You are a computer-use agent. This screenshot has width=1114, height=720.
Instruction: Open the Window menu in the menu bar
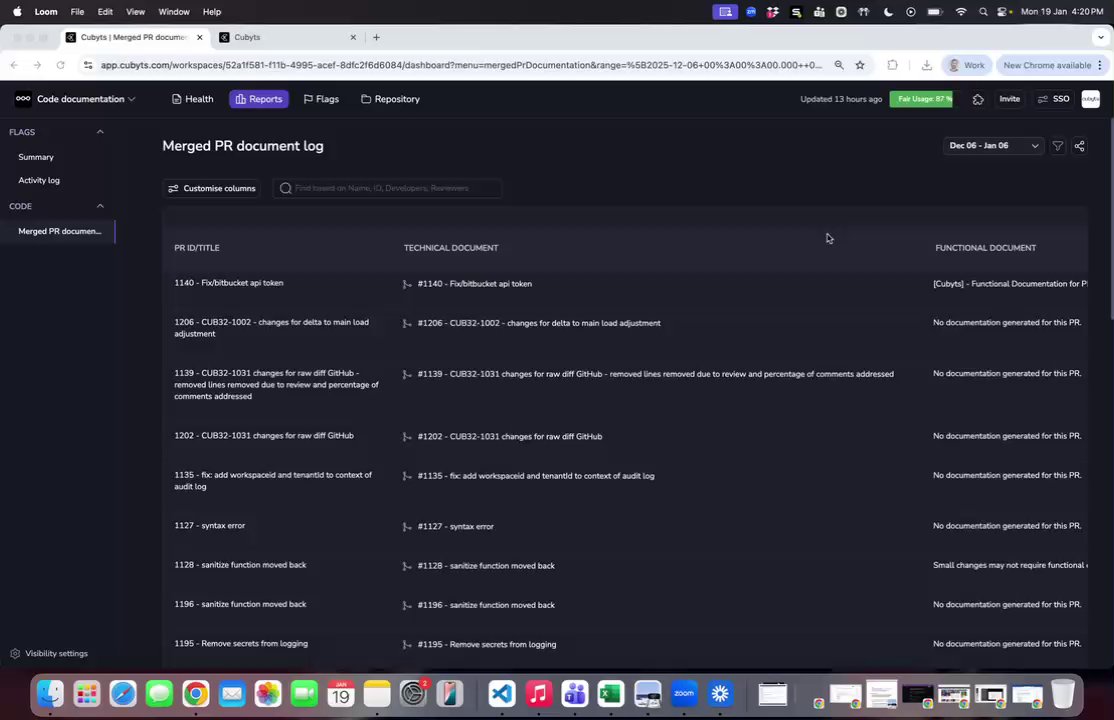point(173,12)
